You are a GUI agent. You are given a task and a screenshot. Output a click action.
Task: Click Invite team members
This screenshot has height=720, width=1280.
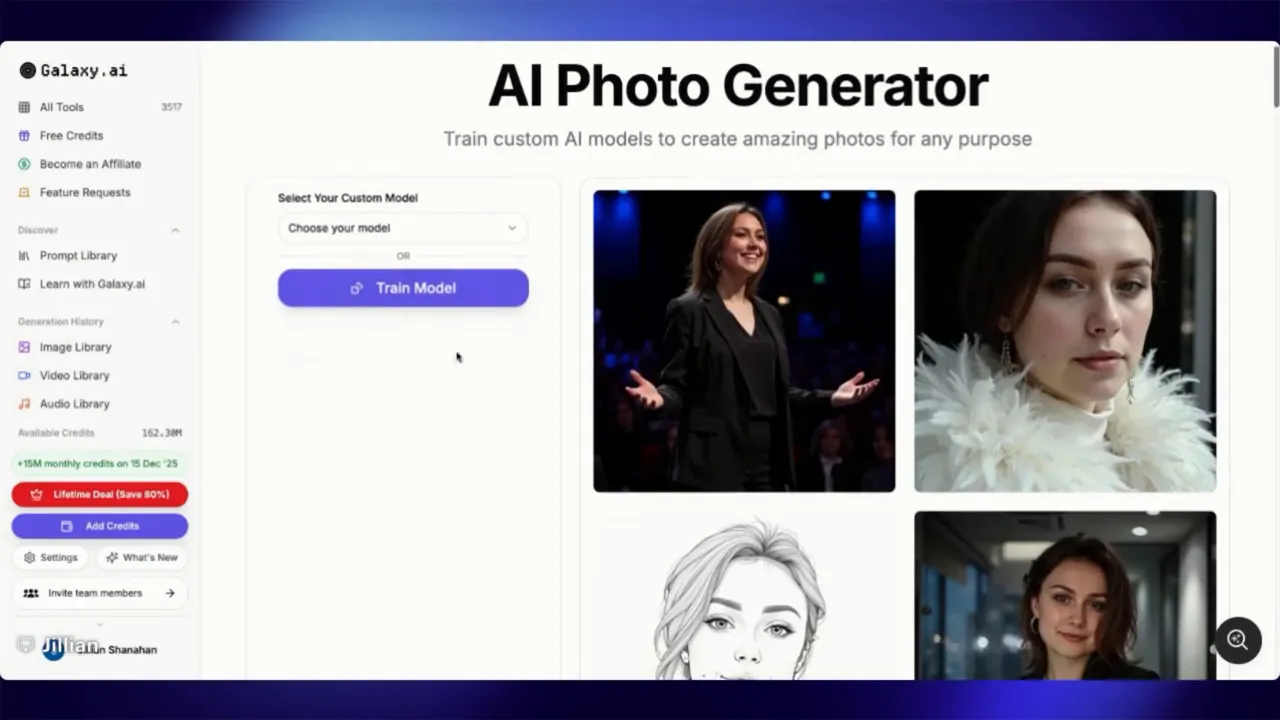click(99, 593)
